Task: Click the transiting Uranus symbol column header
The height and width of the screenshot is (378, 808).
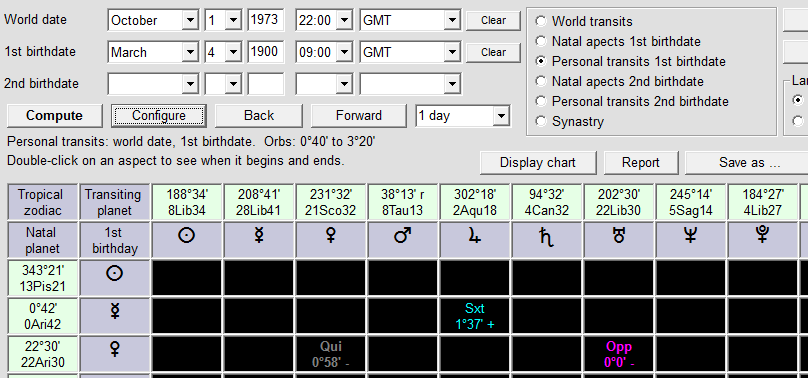Action: click(x=619, y=240)
